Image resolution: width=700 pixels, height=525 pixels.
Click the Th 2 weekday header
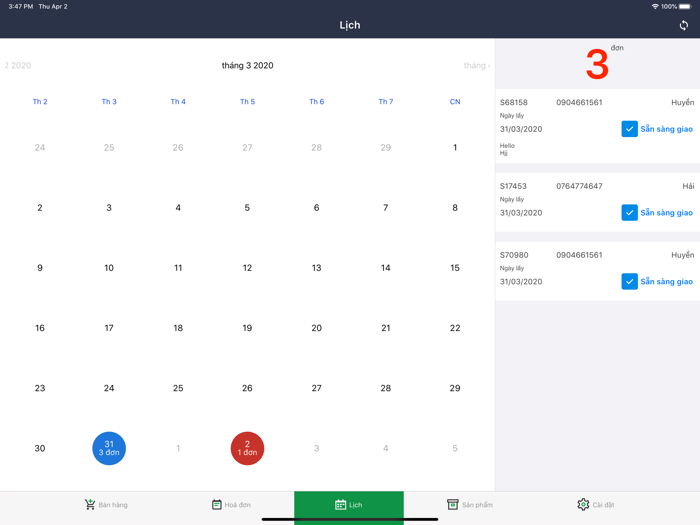pos(40,102)
